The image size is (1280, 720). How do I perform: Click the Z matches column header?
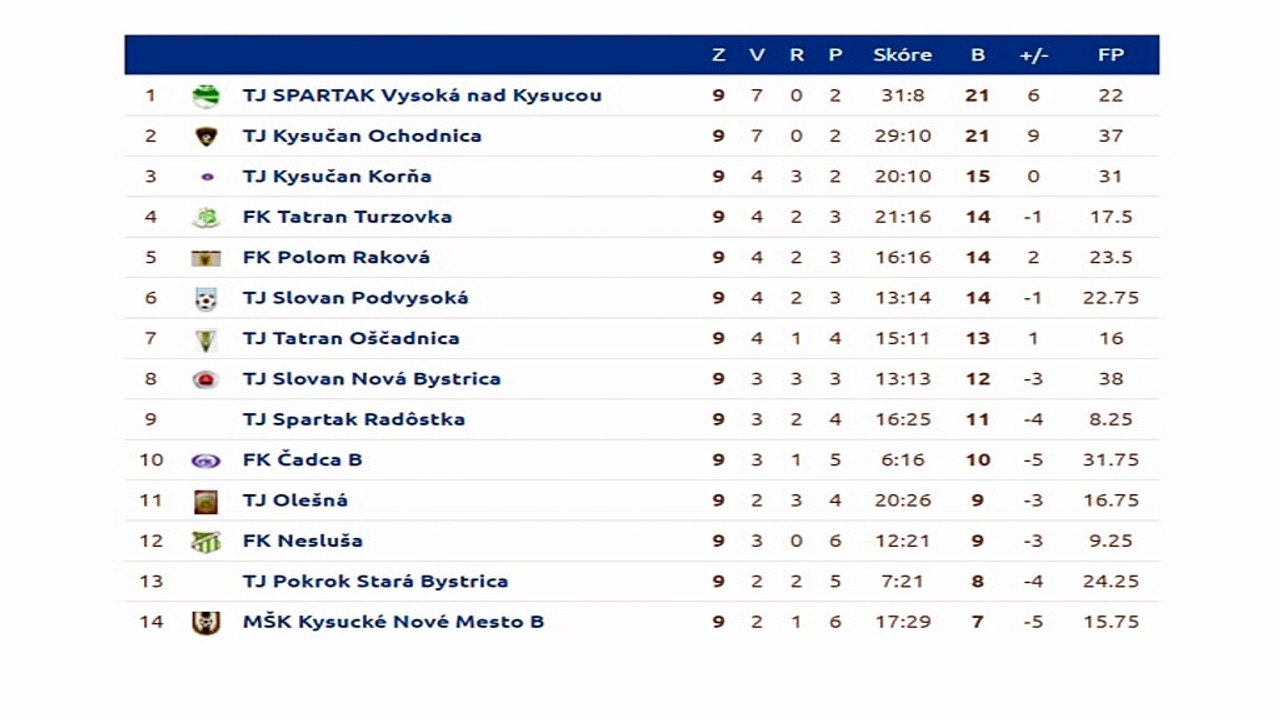(x=718, y=55)
